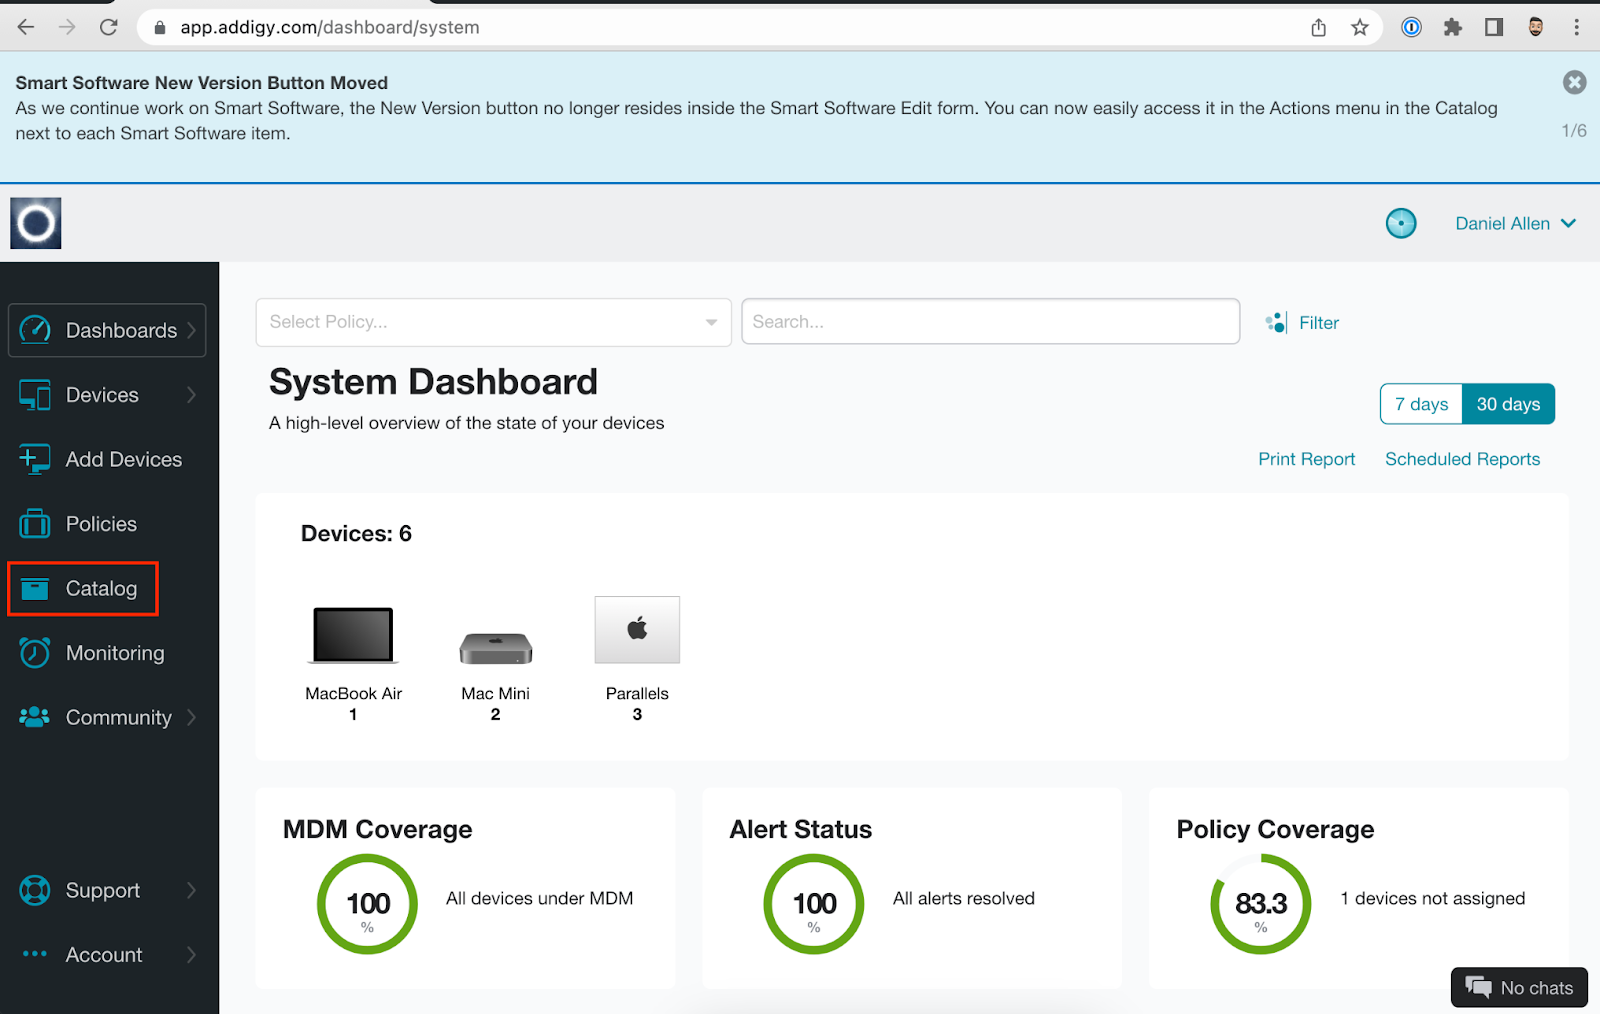Open the Support lifebuoy icon
The height and width of the screenshot is (1014, 1600).
(34, 890)
